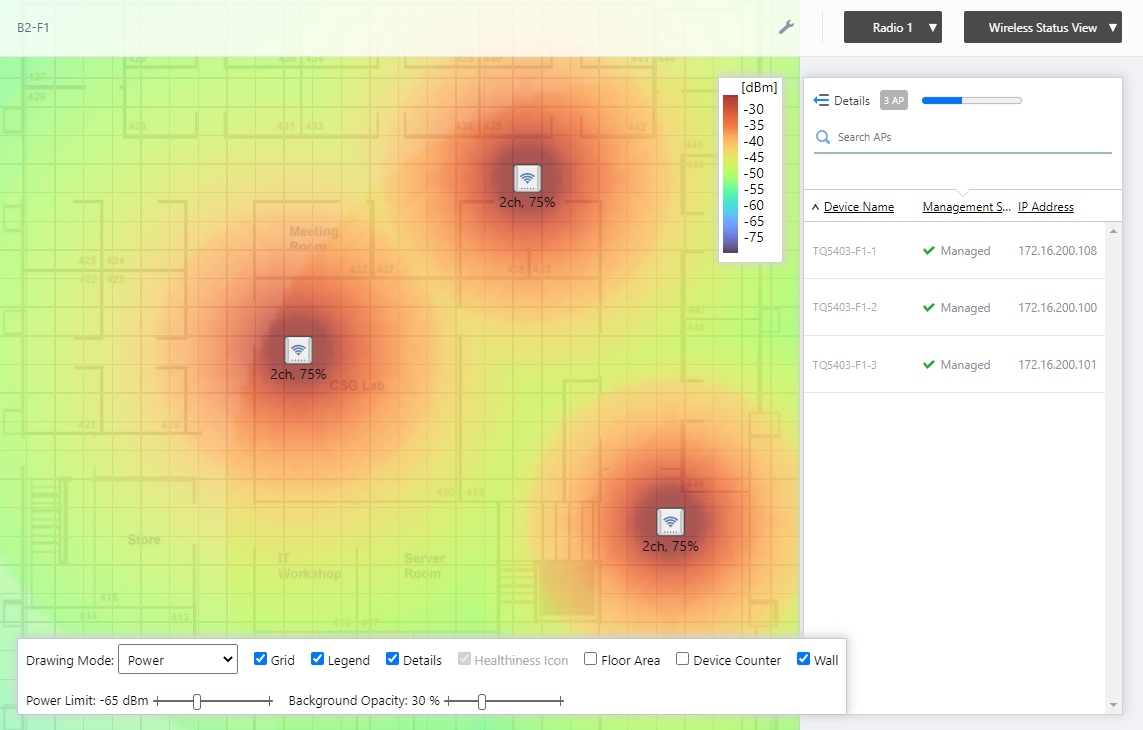
Task: Click the Power Limit slider handle
Action: click(197, 702)
